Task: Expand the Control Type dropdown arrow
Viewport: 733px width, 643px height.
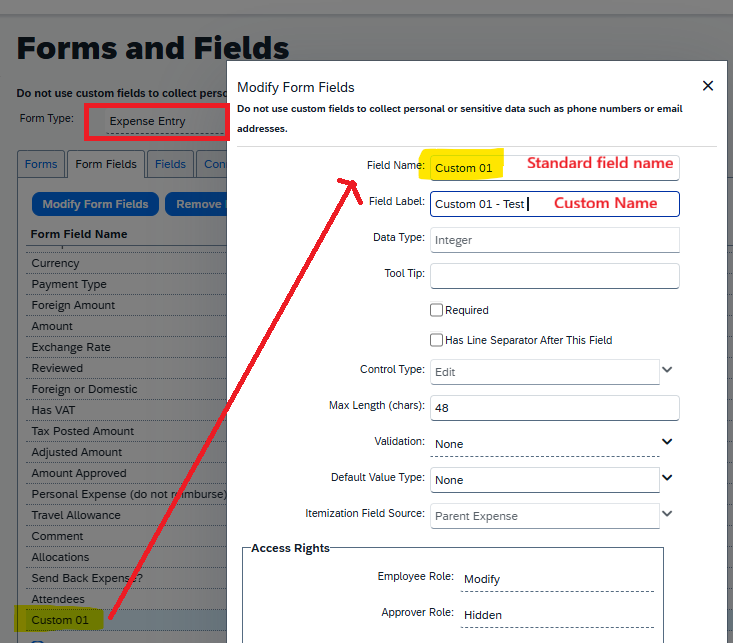Action: (x=667, y=369)
